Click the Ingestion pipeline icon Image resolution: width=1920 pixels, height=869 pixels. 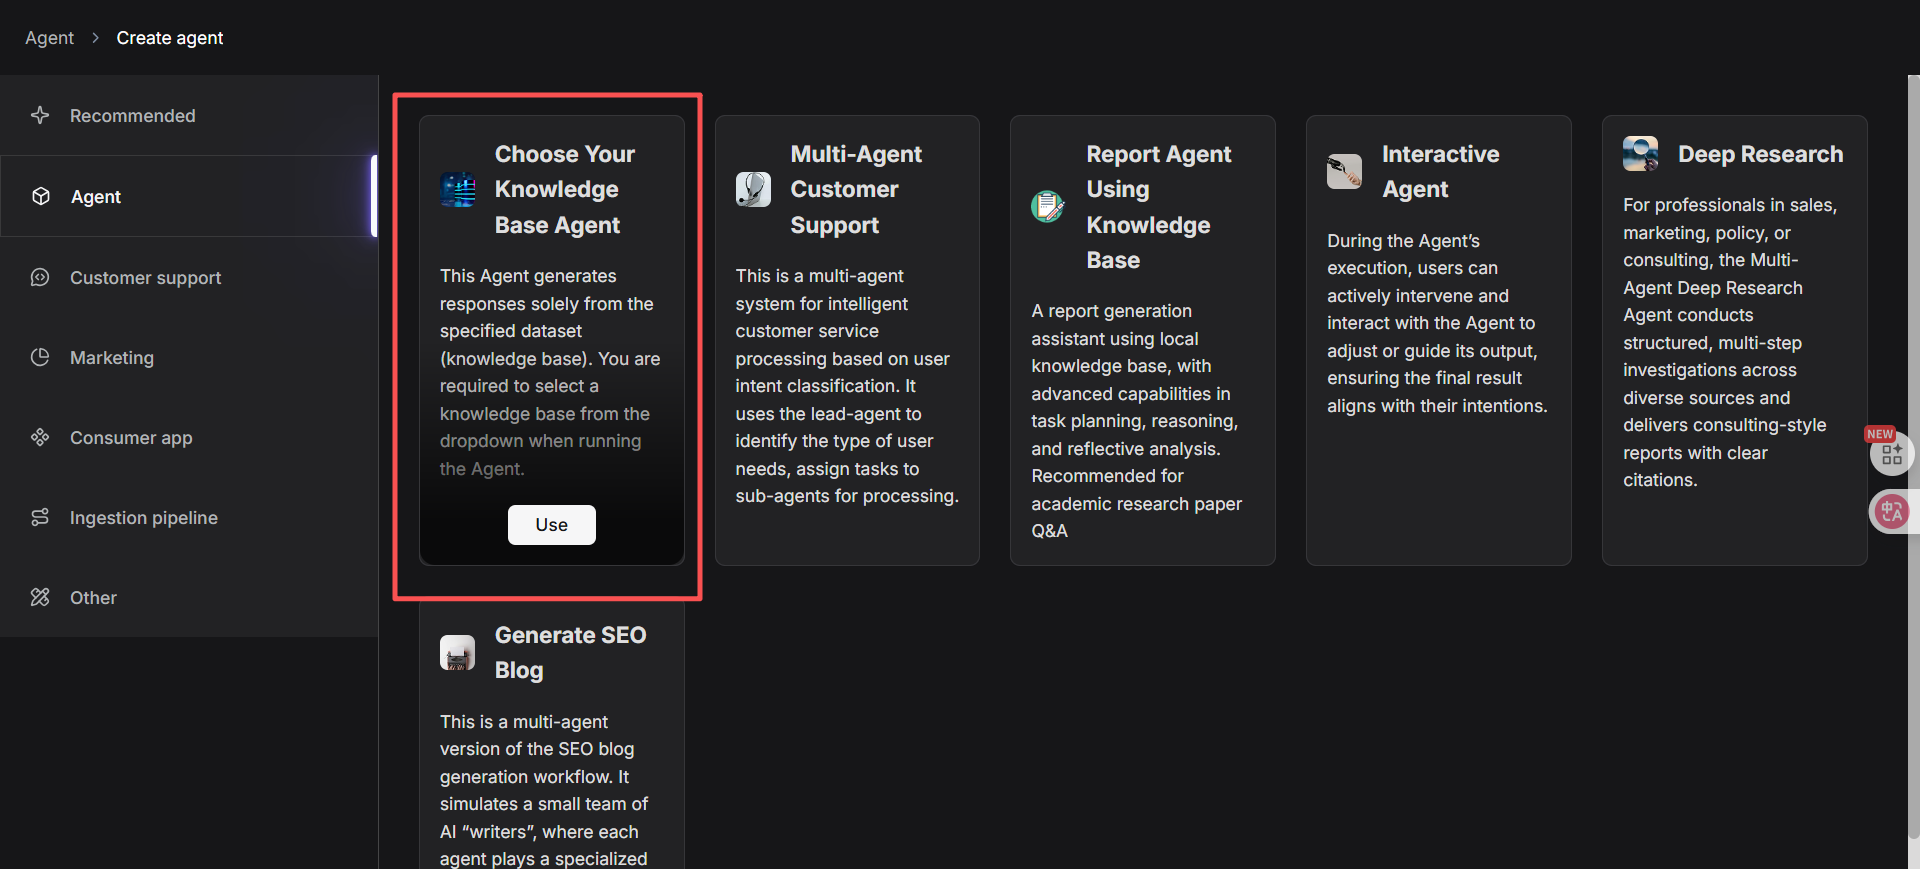pyautogui.click(x=40, y=517)
